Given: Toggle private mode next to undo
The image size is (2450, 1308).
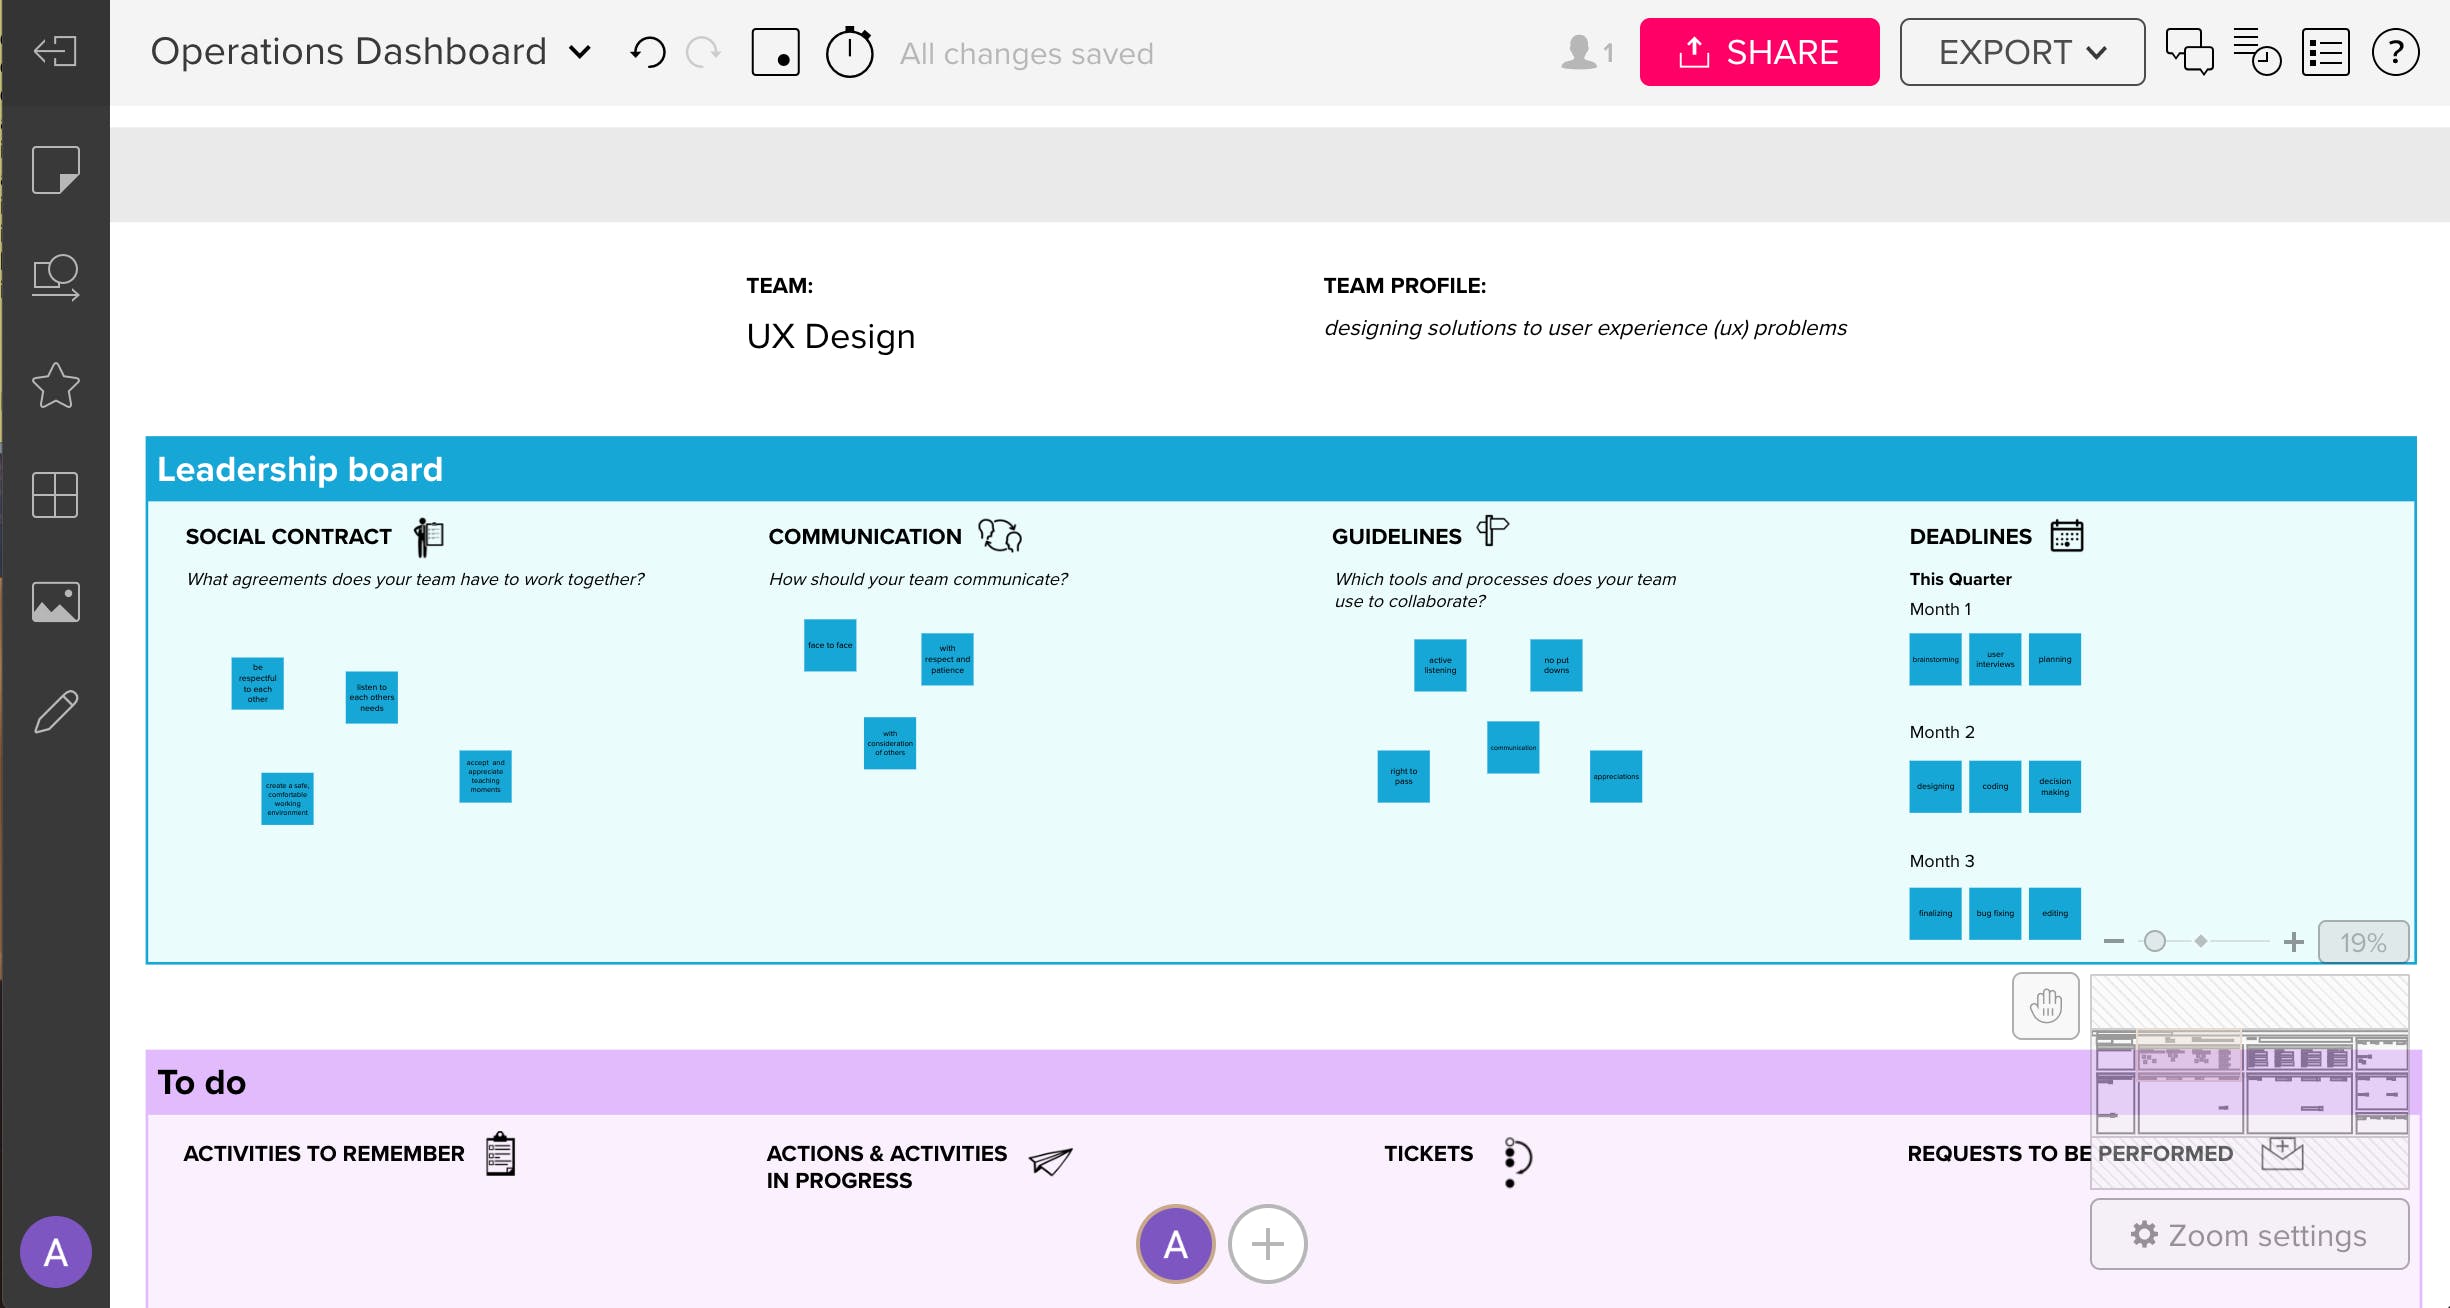Looking at the screenshot, I should coord(775,52).
